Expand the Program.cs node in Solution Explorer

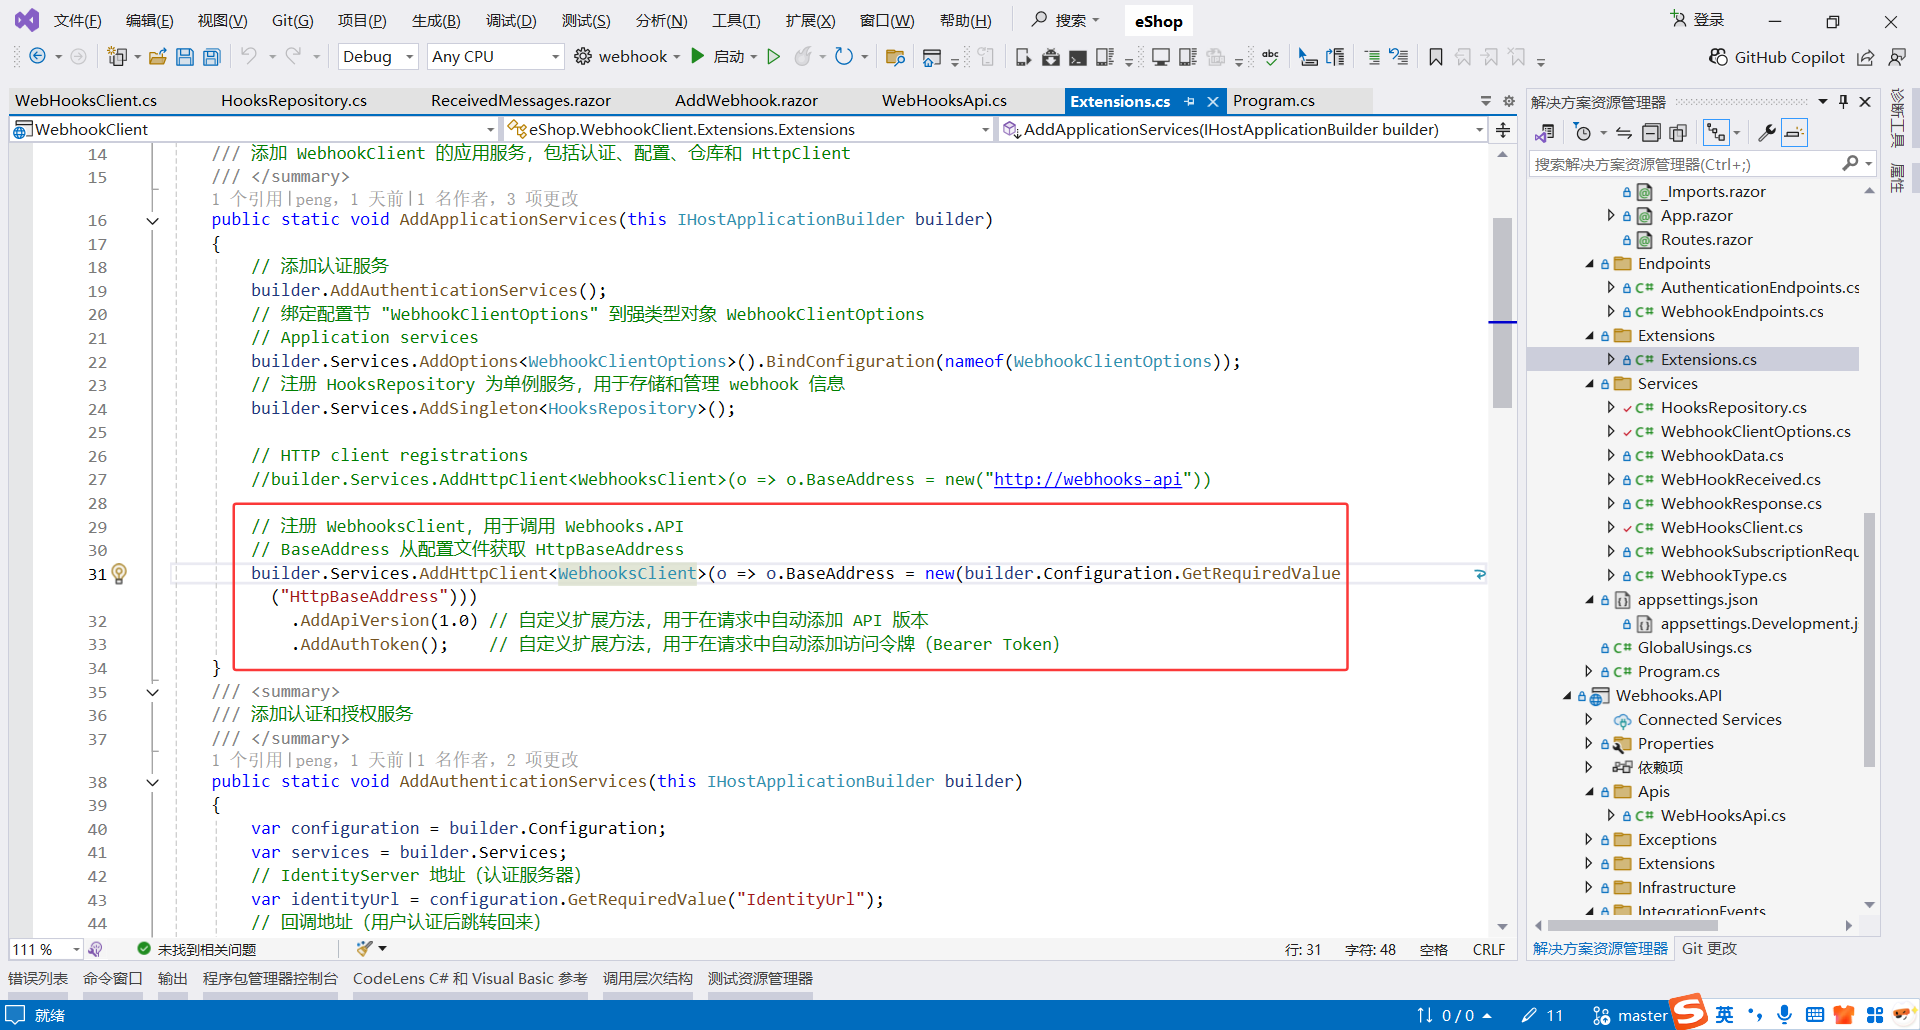click(x=1588, y=672)
